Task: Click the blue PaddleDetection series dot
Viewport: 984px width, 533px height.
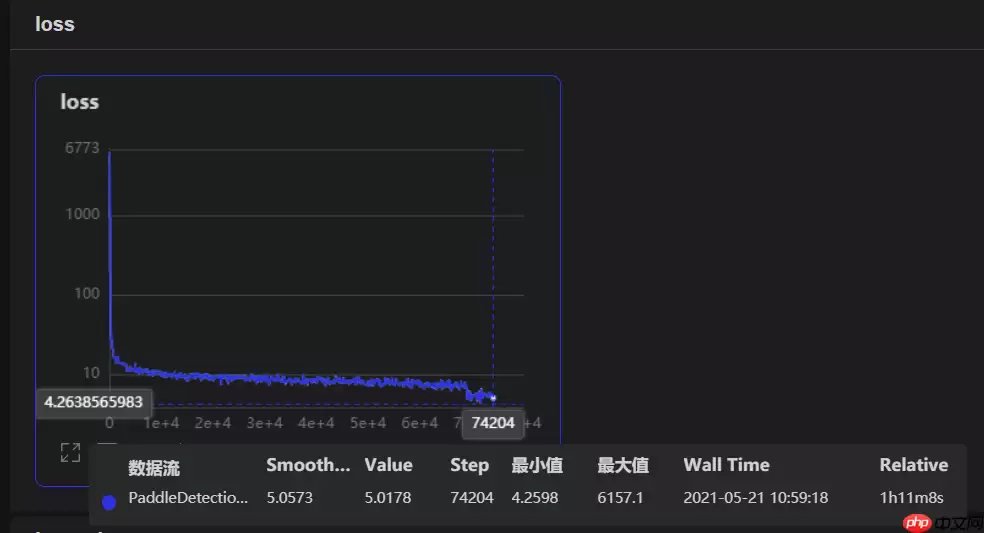Action: [x=109, y=499]
